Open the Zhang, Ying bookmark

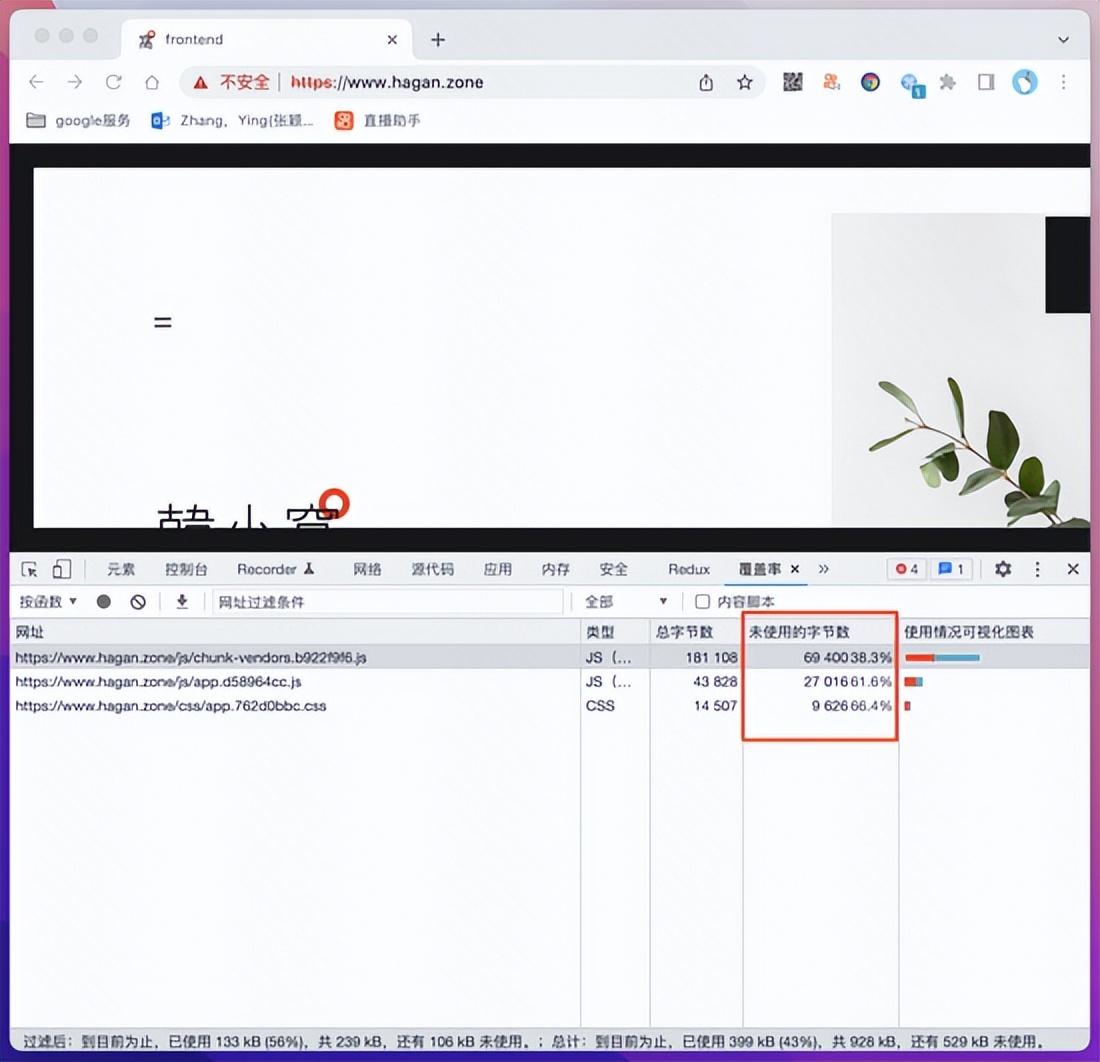pos(232,121)
